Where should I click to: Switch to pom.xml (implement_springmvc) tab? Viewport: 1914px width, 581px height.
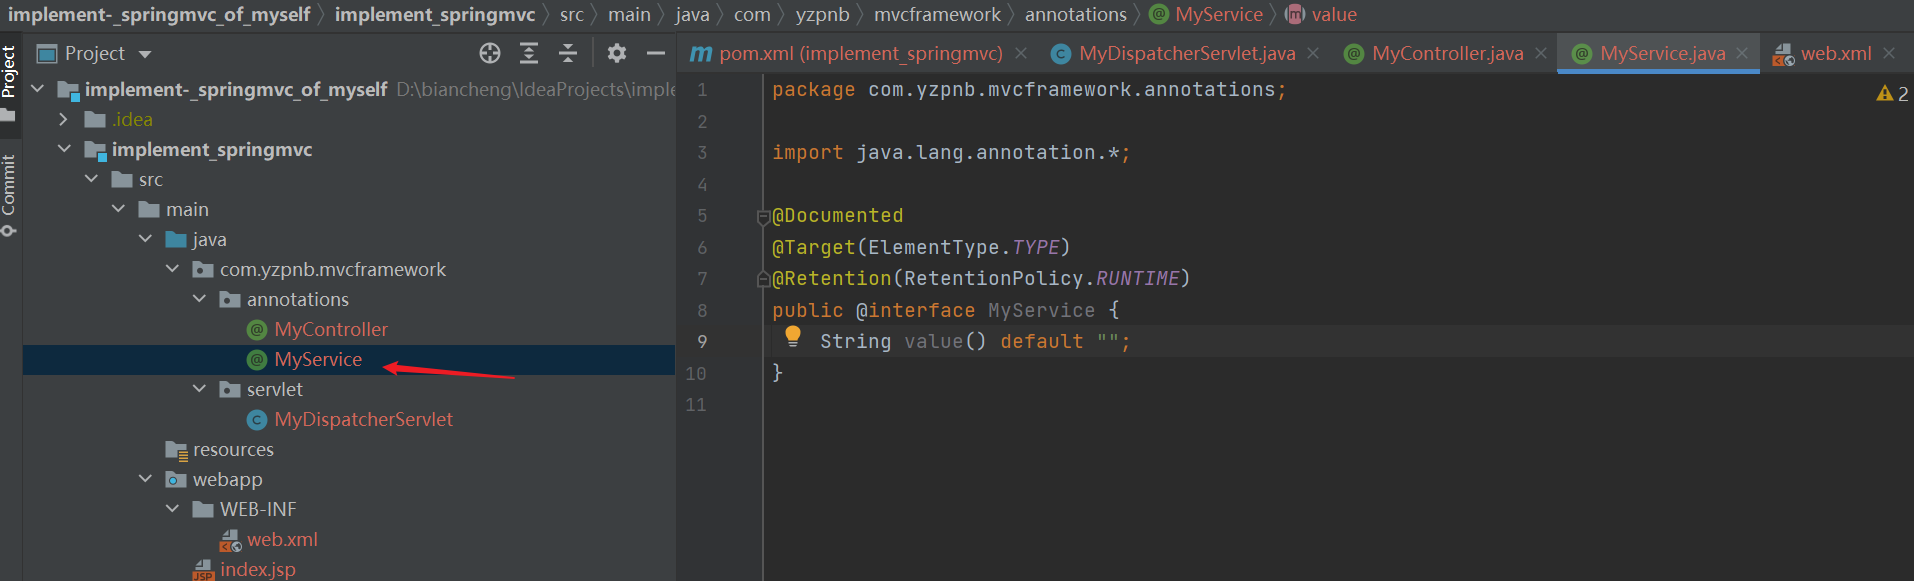[860, 53]
